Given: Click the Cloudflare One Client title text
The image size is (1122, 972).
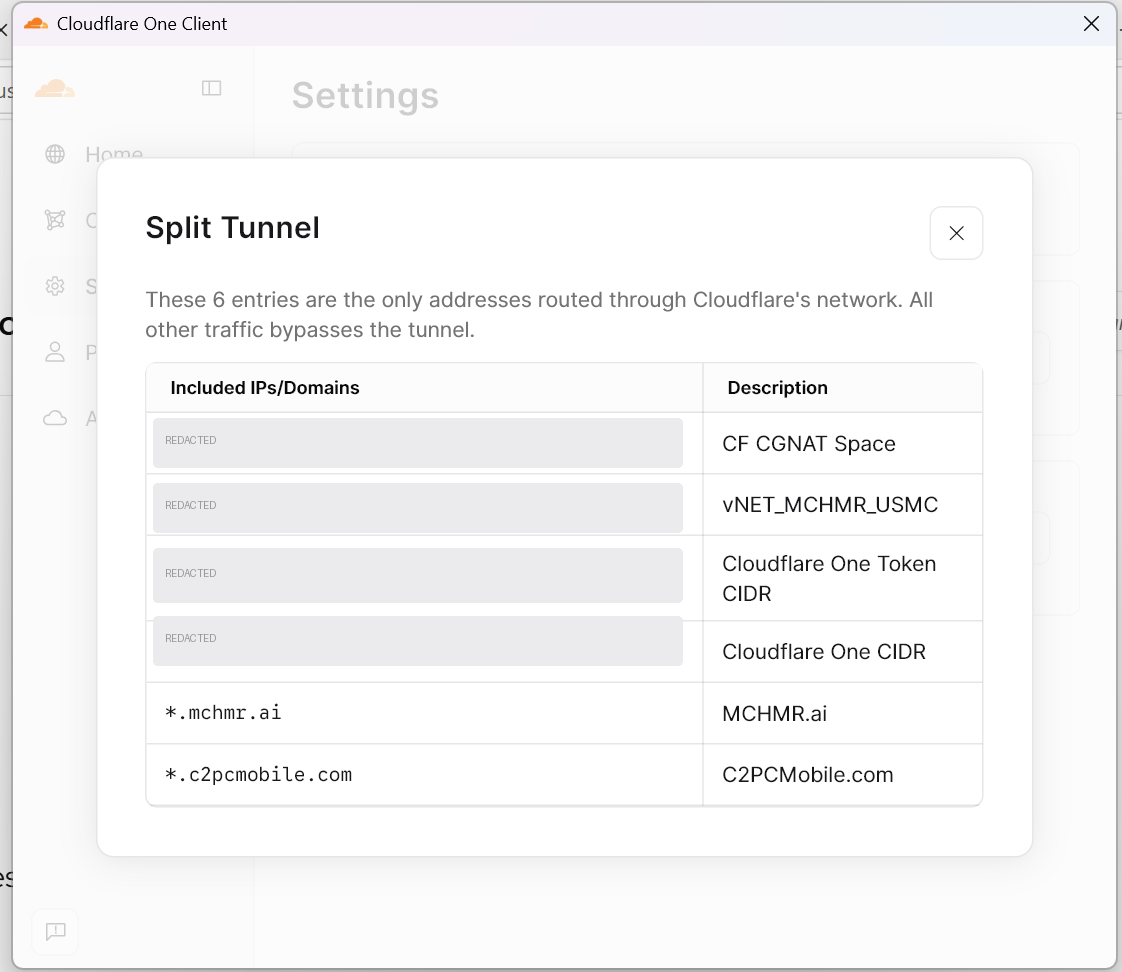Looking at the screenshot, I should pos(142,24).
